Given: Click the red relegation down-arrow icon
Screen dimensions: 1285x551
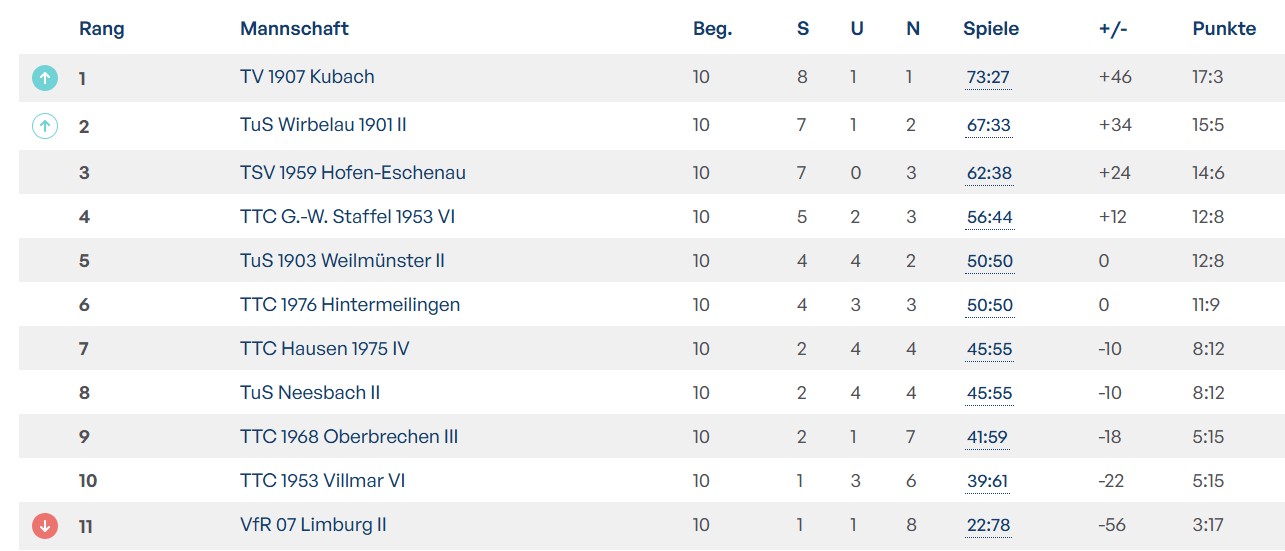Looking at the screenshot, I should tap(45, 525).
